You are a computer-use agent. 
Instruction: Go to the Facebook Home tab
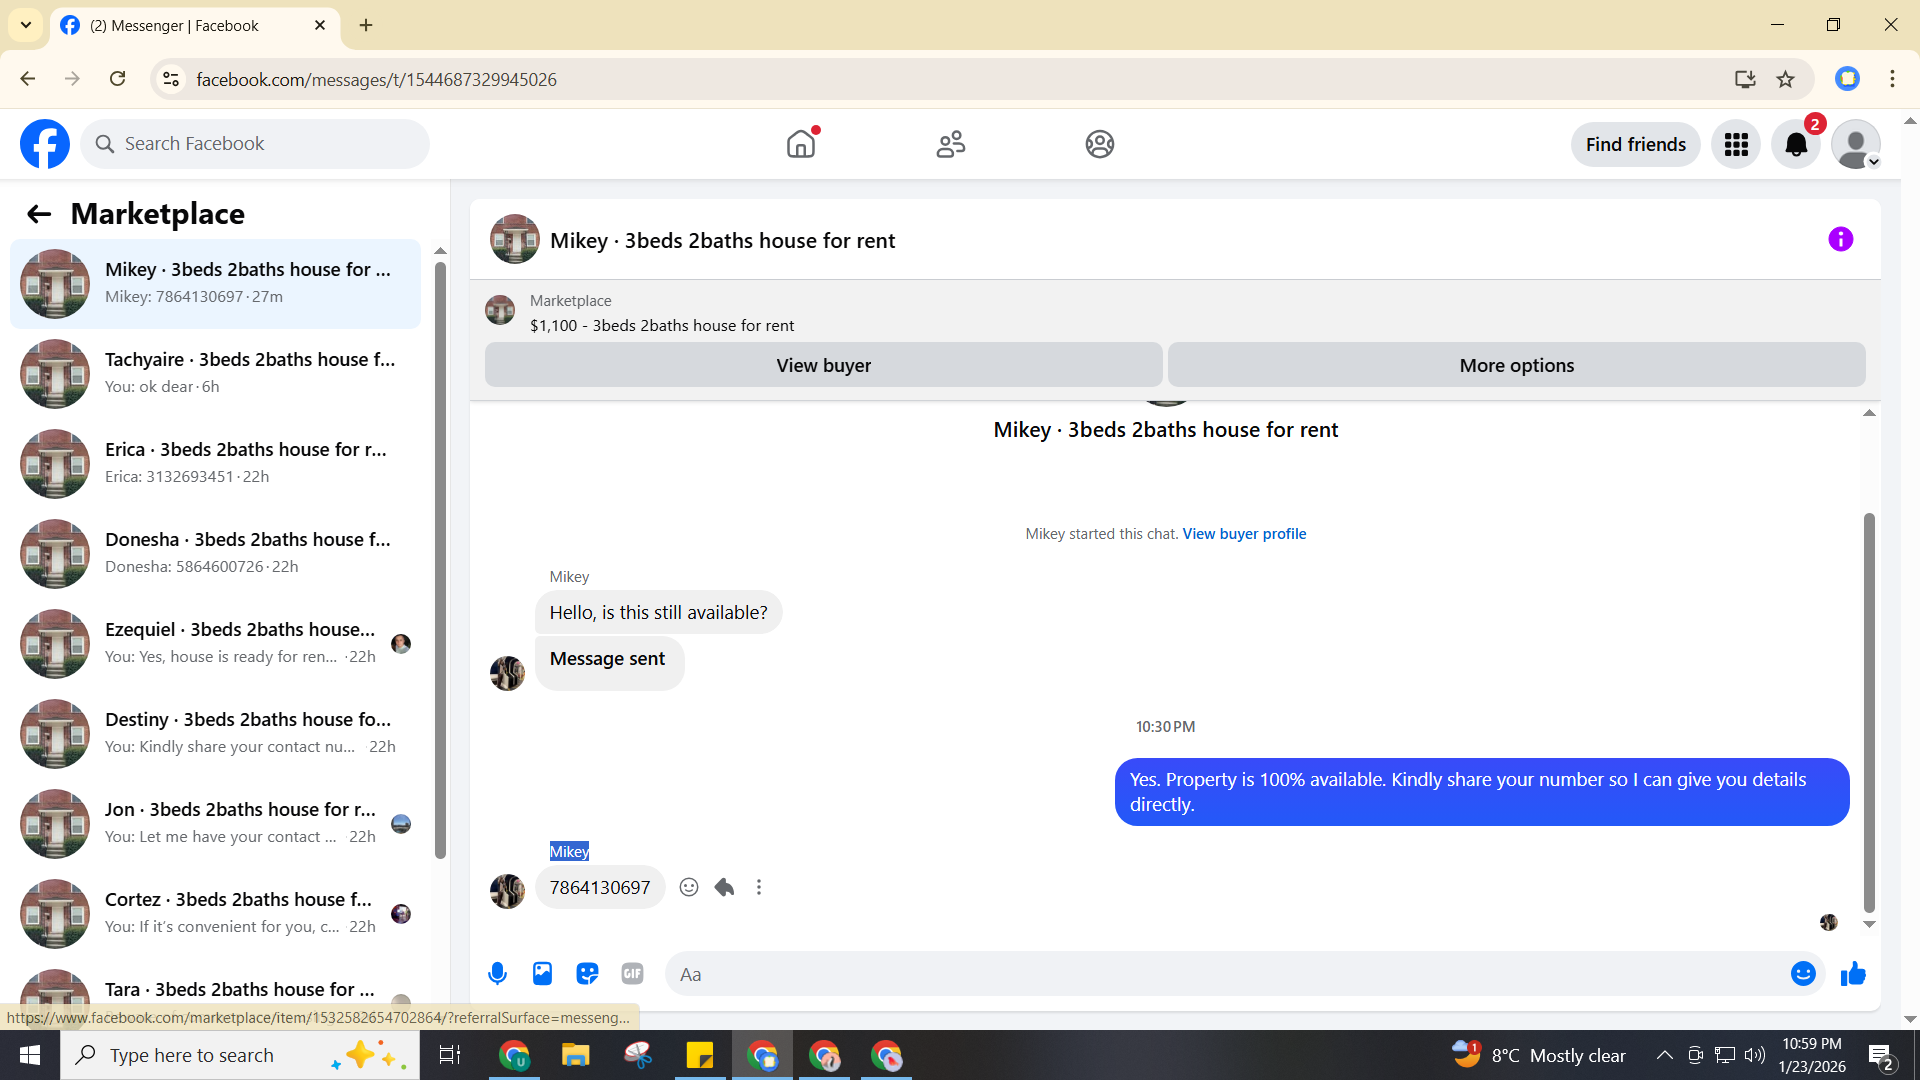[801, 145]
